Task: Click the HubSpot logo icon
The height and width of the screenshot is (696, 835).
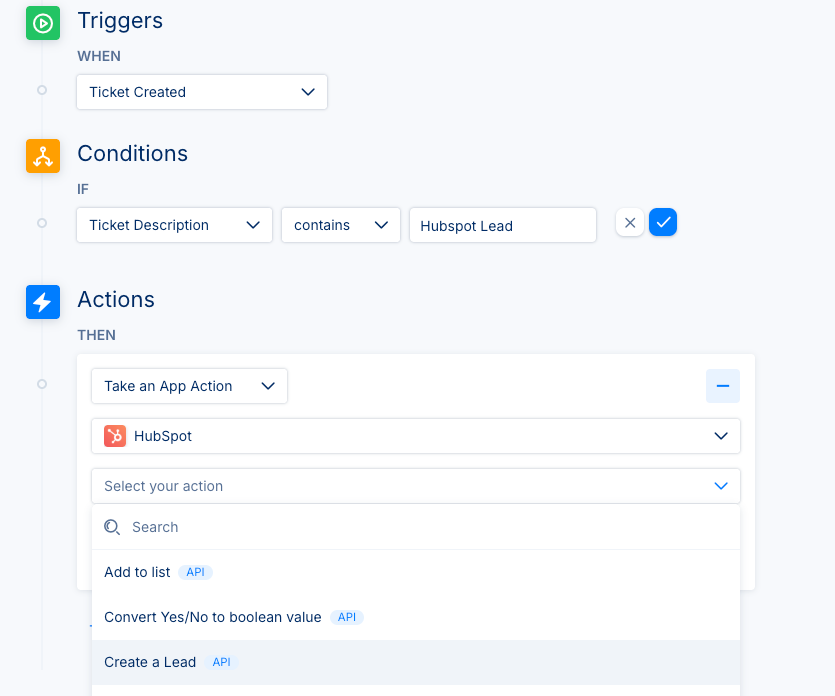Action: [115, 436]
